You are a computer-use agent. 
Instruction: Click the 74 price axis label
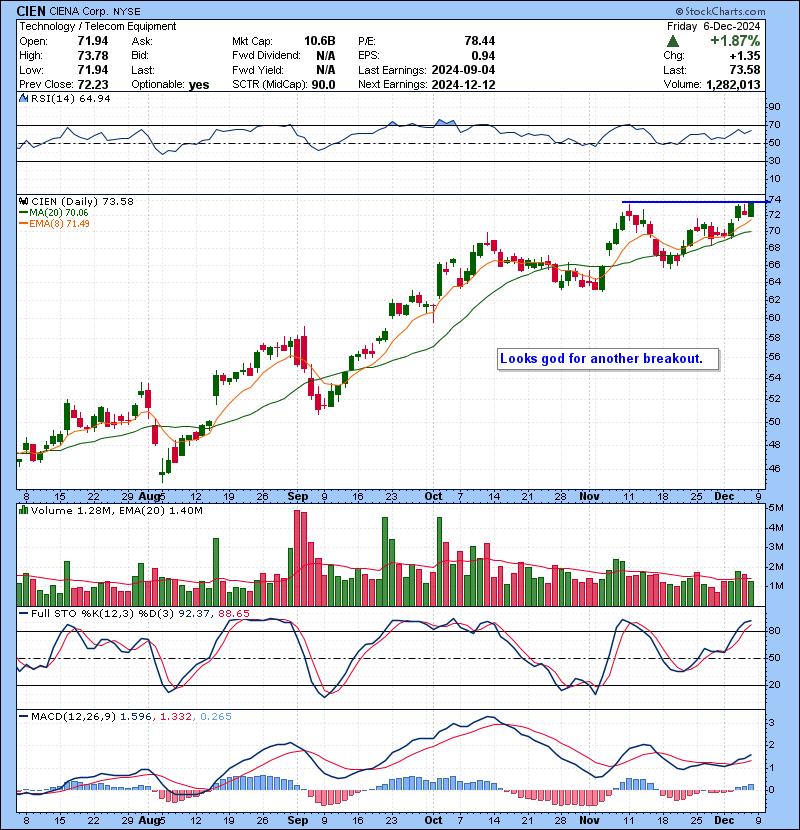coord(774,200)
